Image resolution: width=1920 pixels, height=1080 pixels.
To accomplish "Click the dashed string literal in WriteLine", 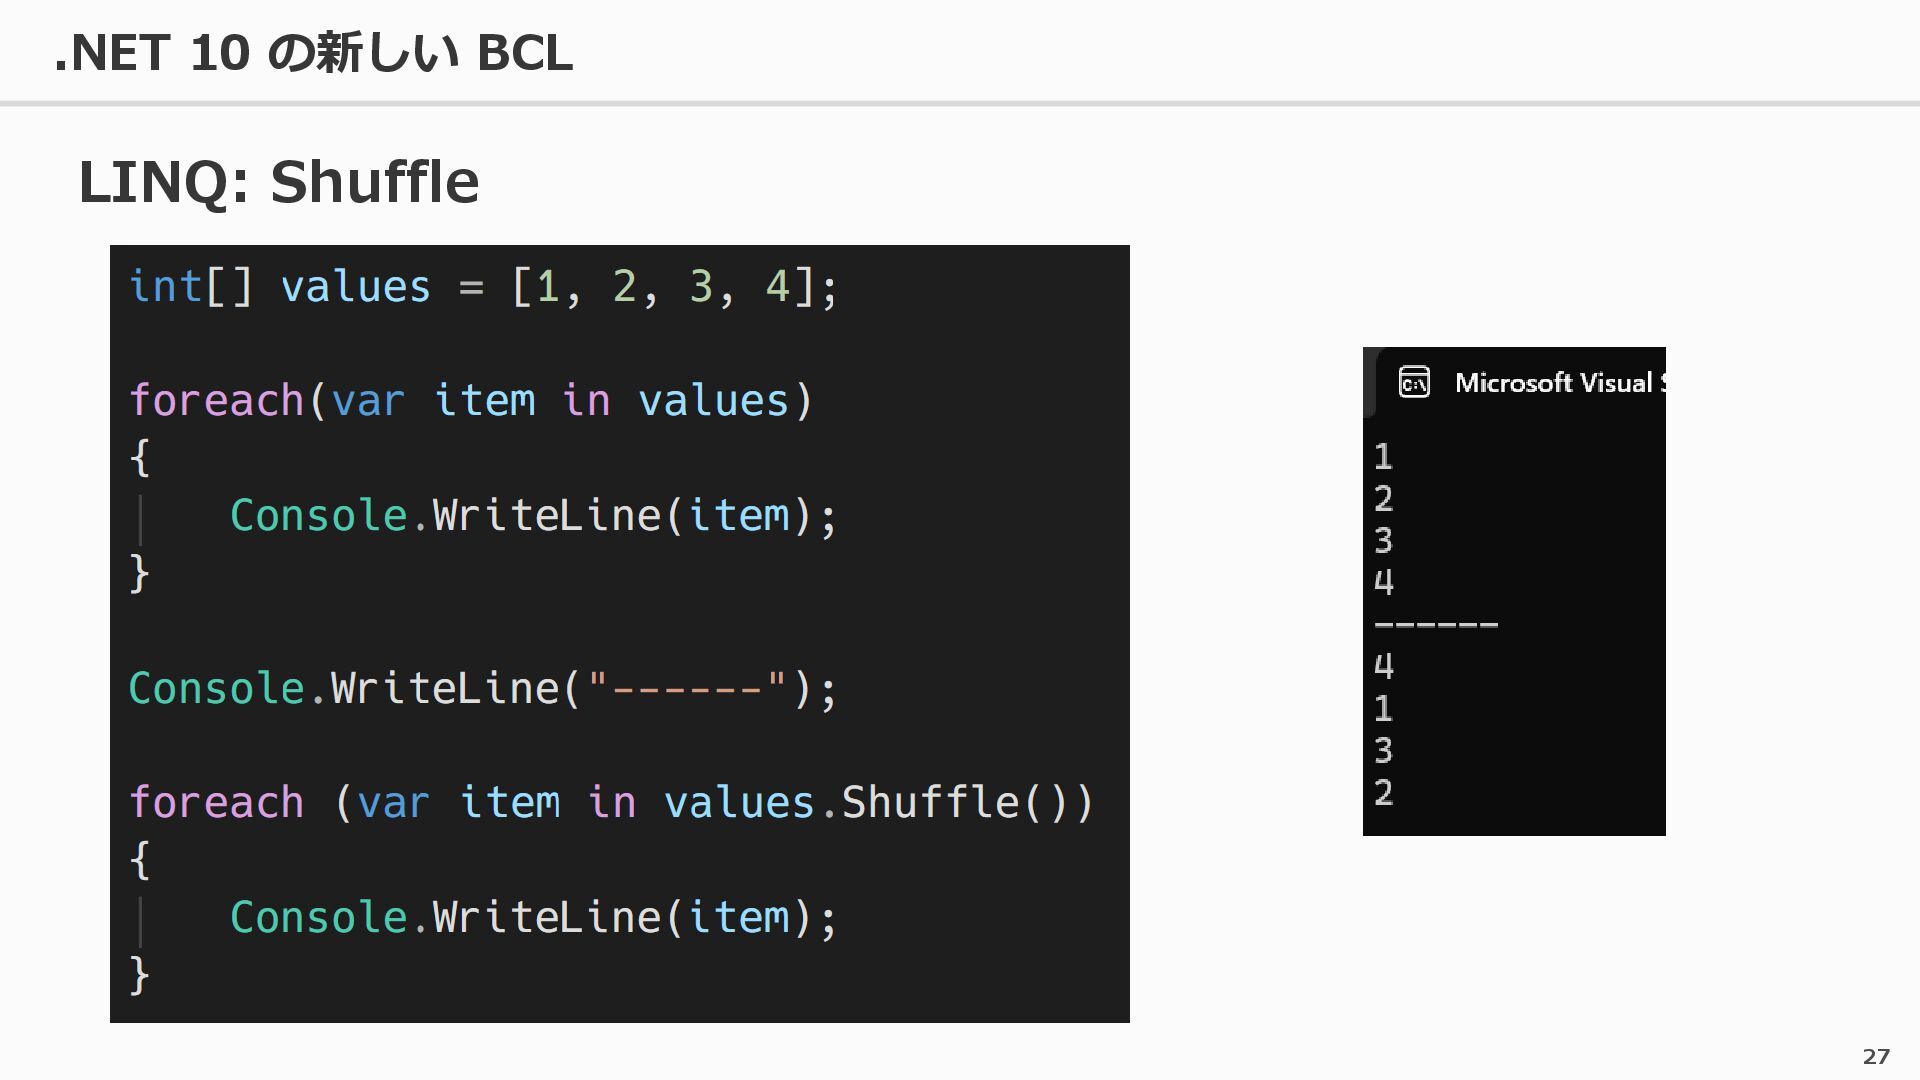I will point(687,689).
